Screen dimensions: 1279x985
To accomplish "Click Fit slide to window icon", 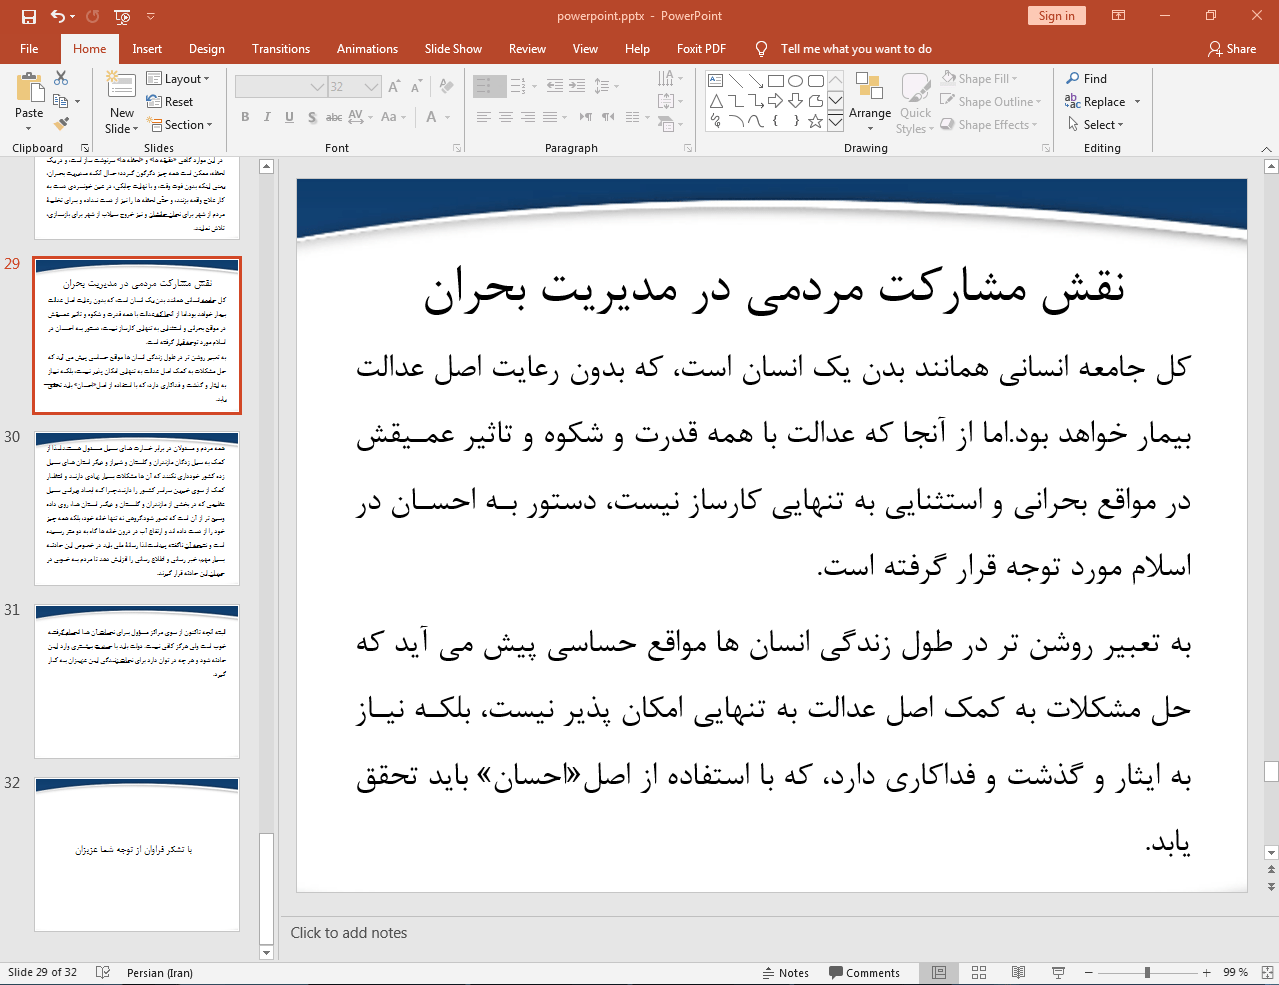I will 1267,973.
